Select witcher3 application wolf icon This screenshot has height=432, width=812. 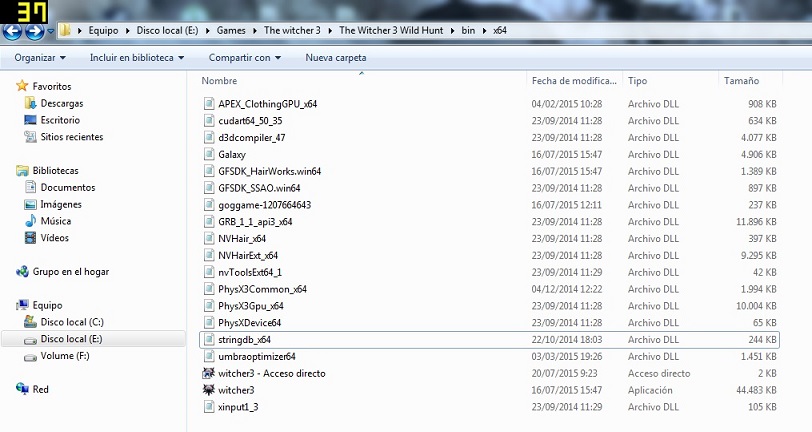(209, 390)
